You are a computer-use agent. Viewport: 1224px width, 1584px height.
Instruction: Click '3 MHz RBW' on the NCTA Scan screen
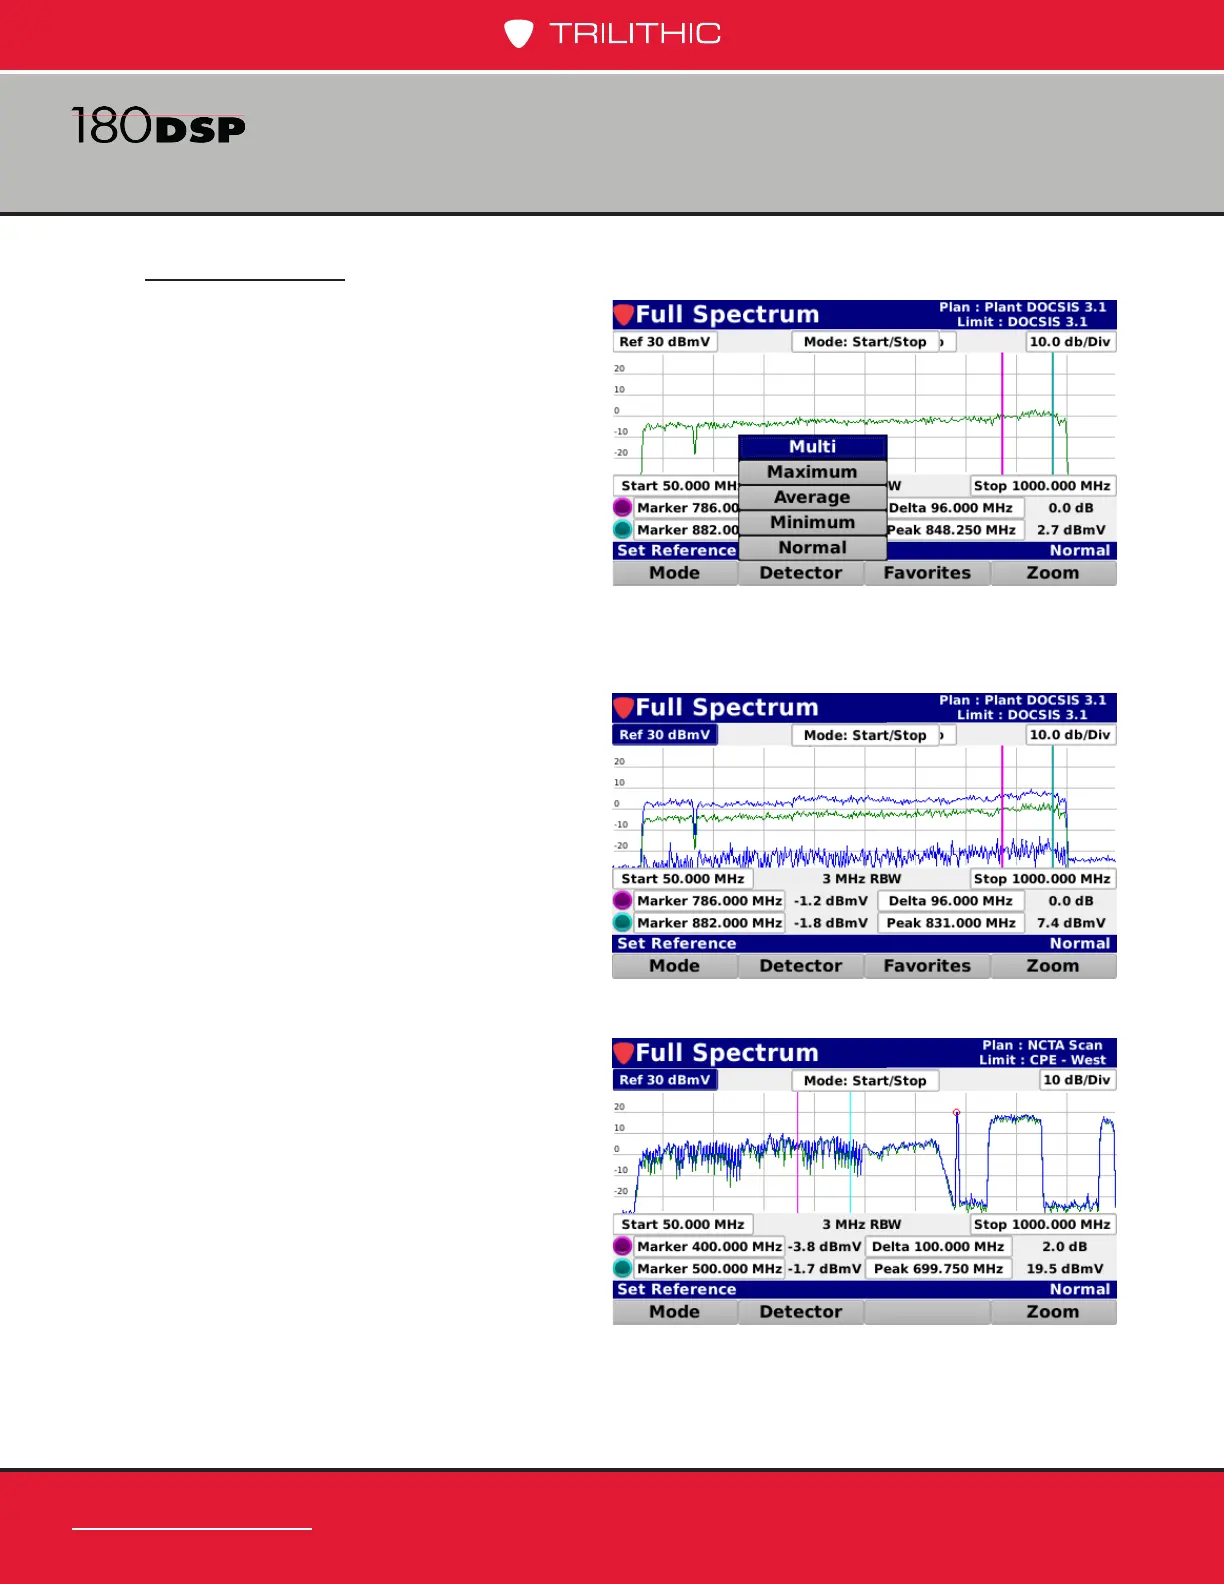[x=862, y=1225]
